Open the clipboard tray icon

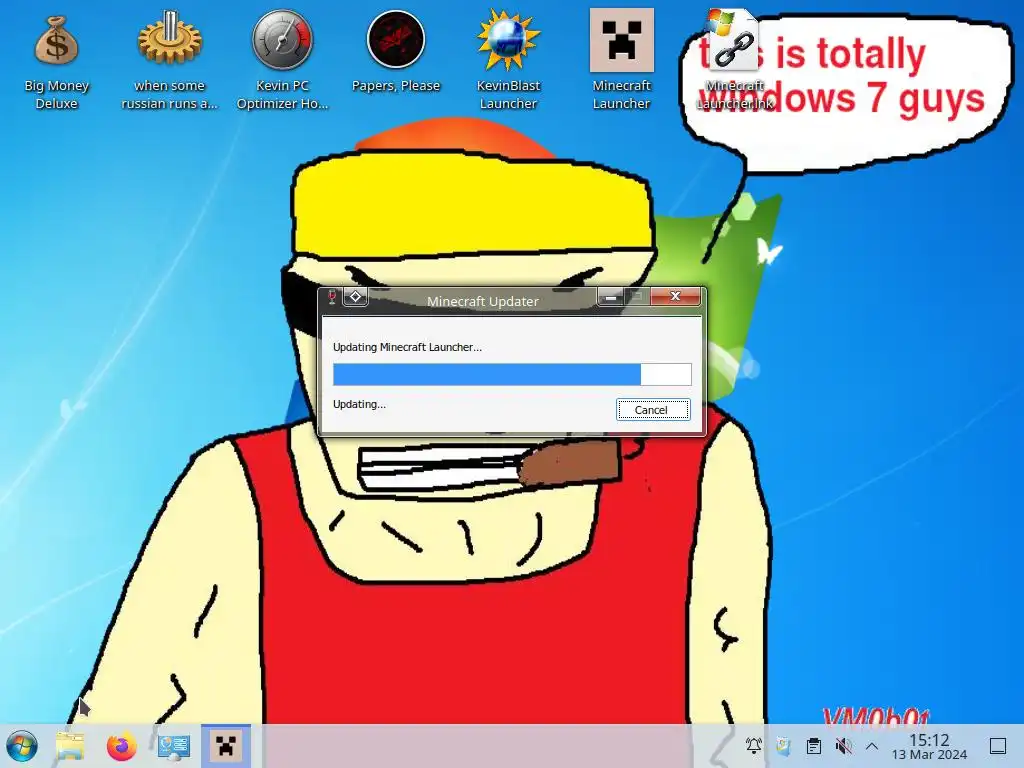[814, 745]
